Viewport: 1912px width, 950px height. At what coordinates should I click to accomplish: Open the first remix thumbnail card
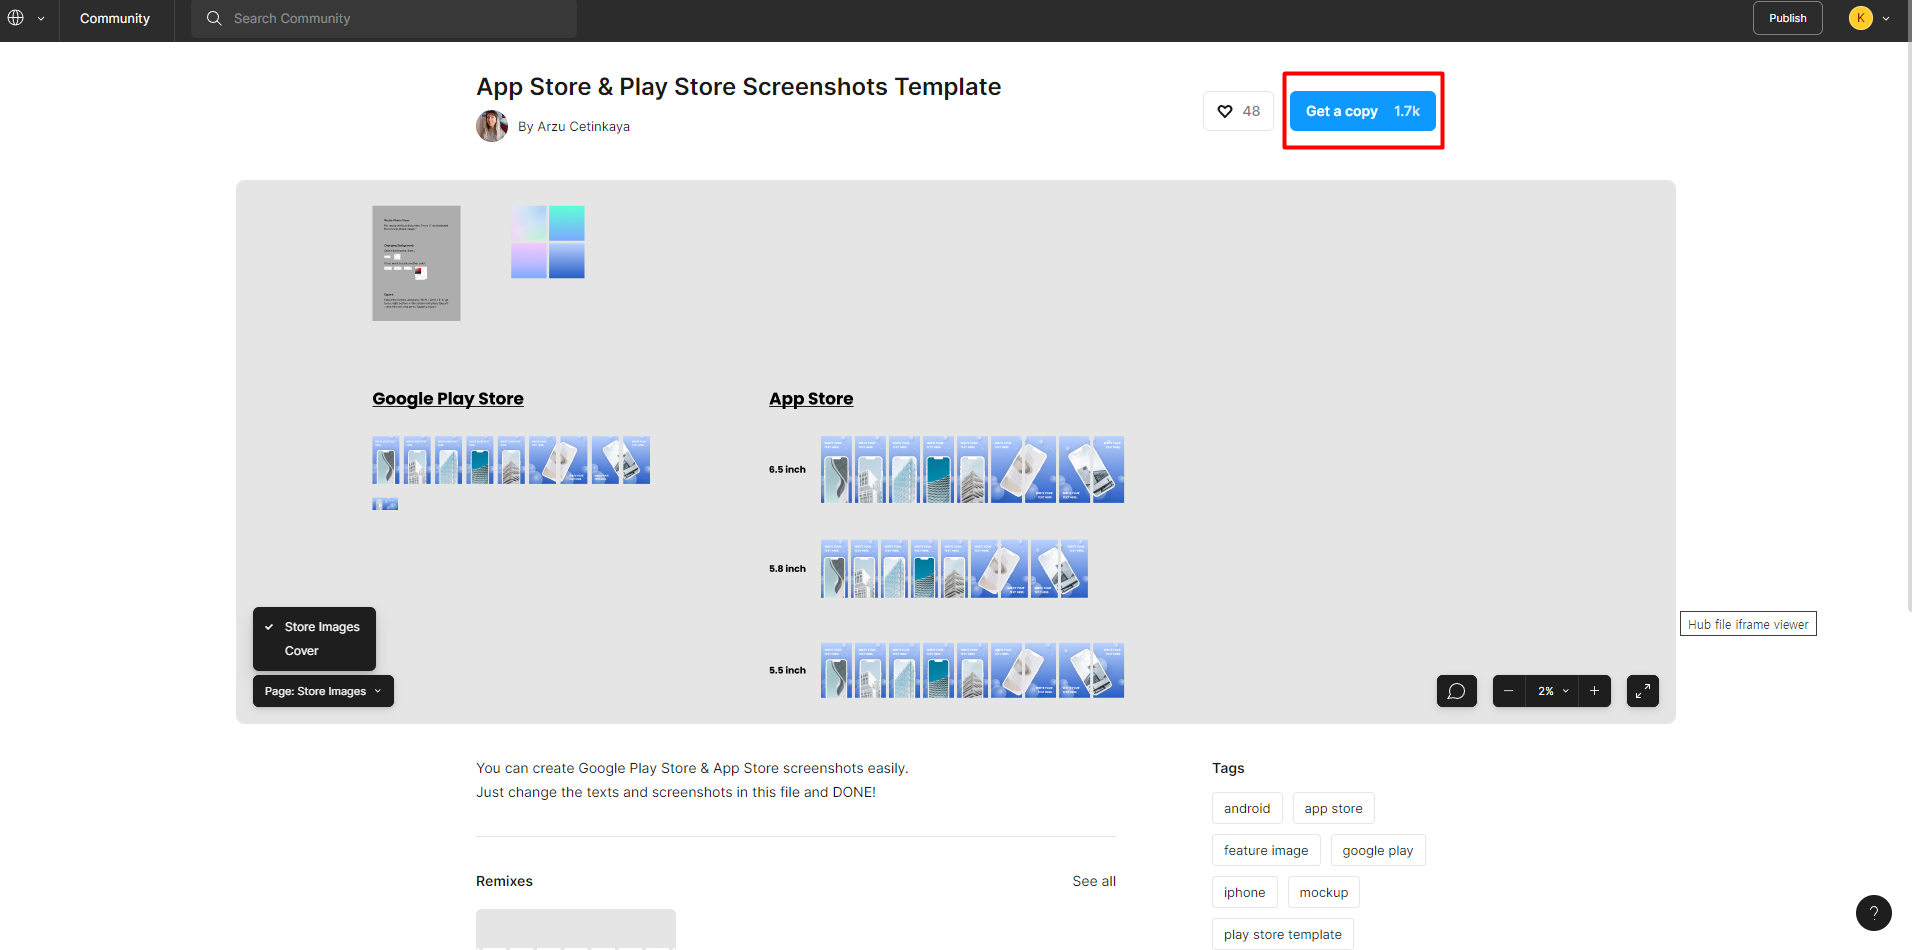click(x=576, y=929)
